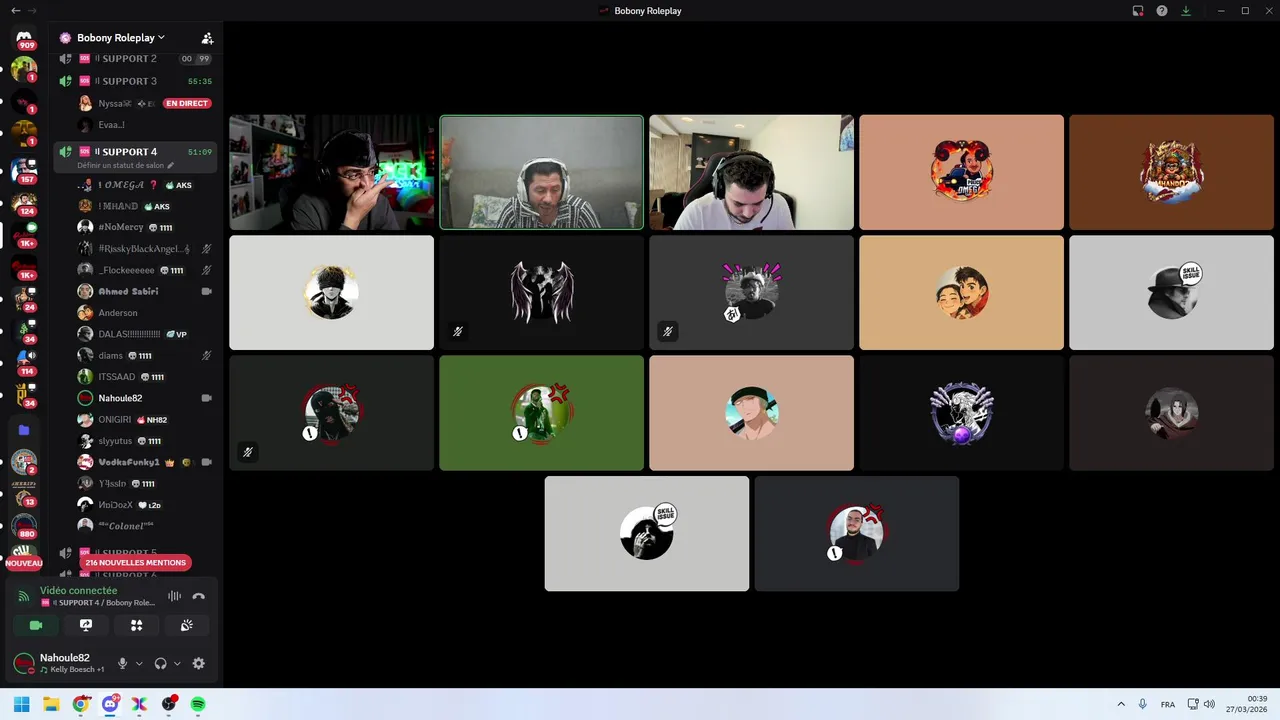Select member ITSSAAD in channel list
1280x720 pixels.
coord(145,377)
